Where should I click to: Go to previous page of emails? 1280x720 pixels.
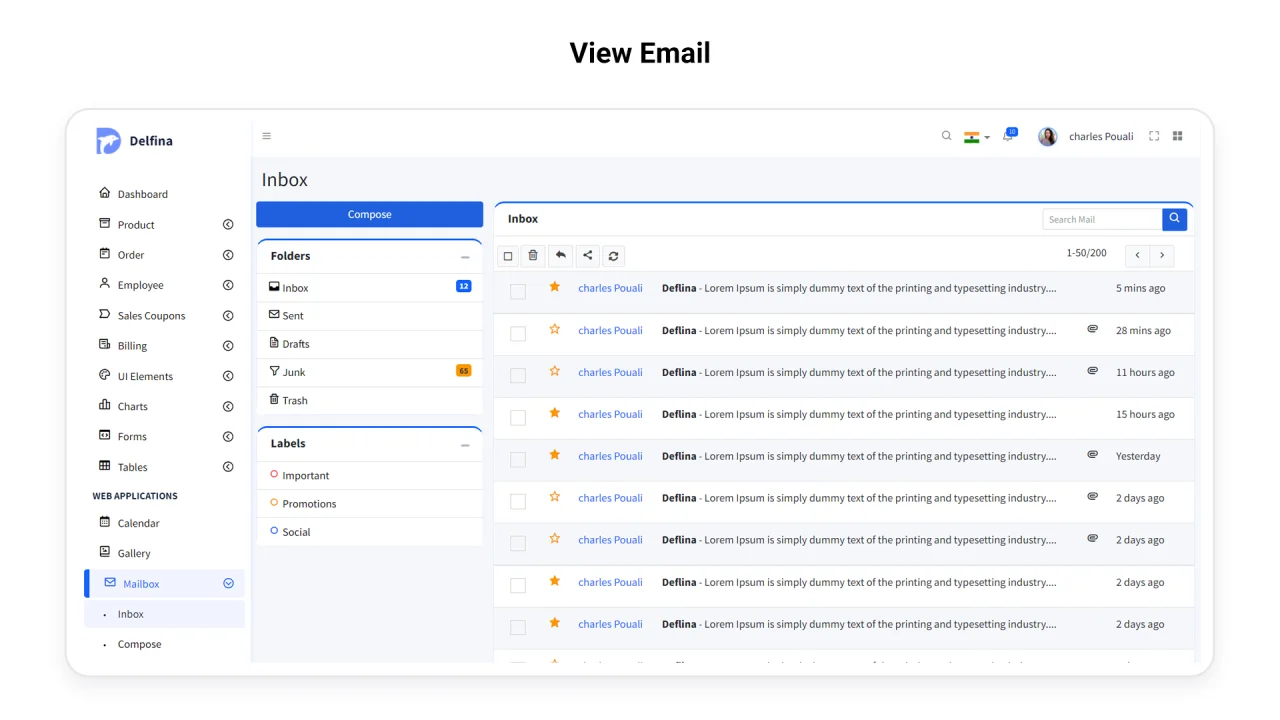(1137, 255)
